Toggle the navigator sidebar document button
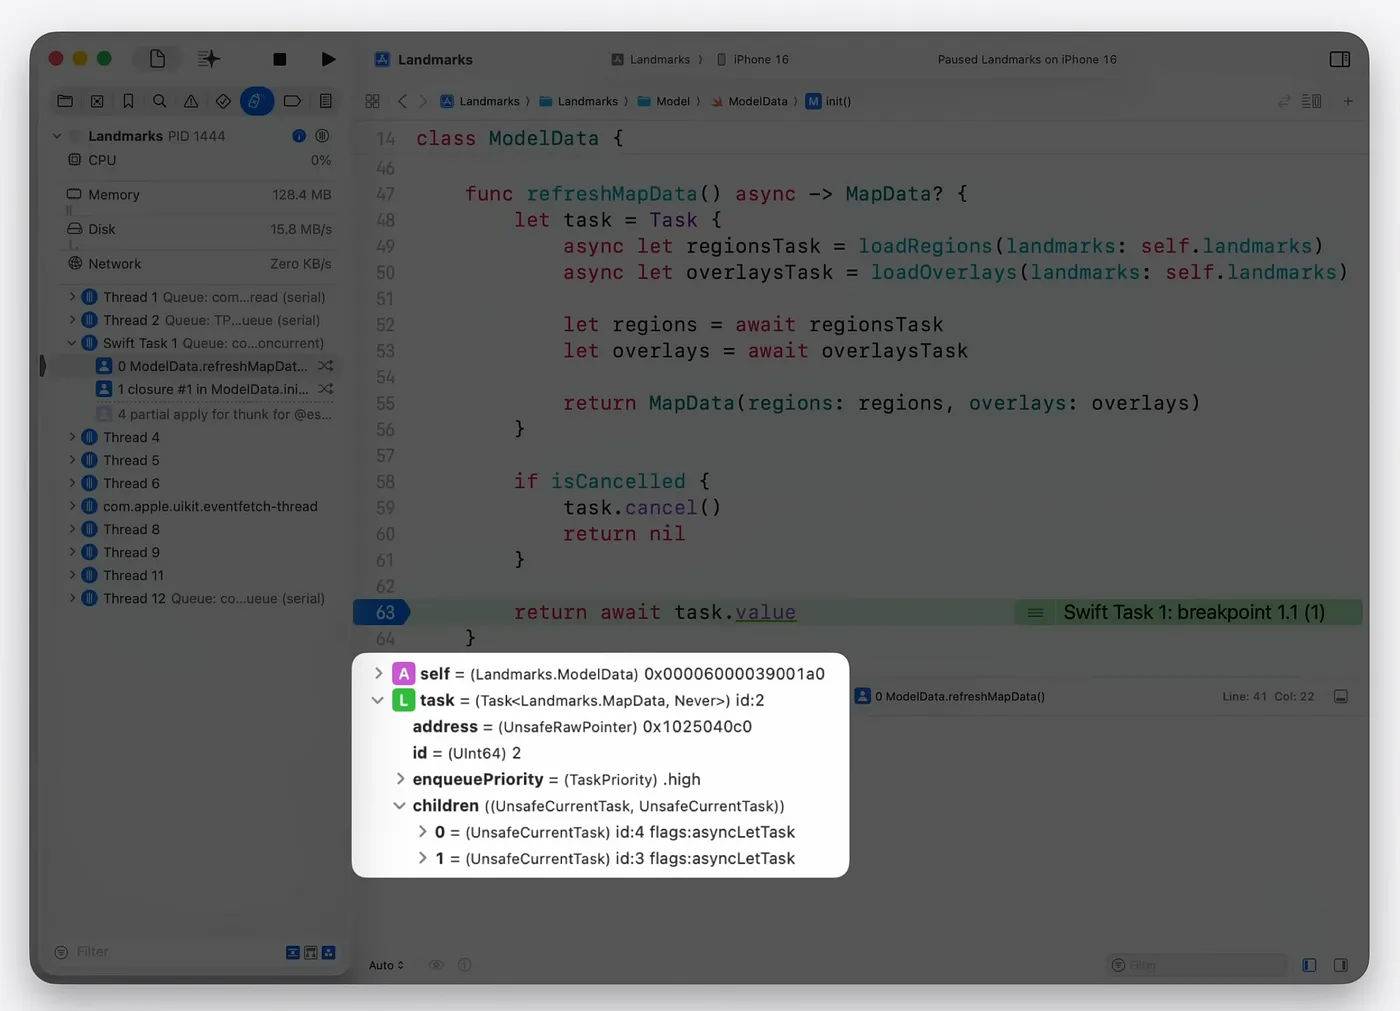Image resolution: width=1400 pixels, height=1011 pixels. [157, 59]
